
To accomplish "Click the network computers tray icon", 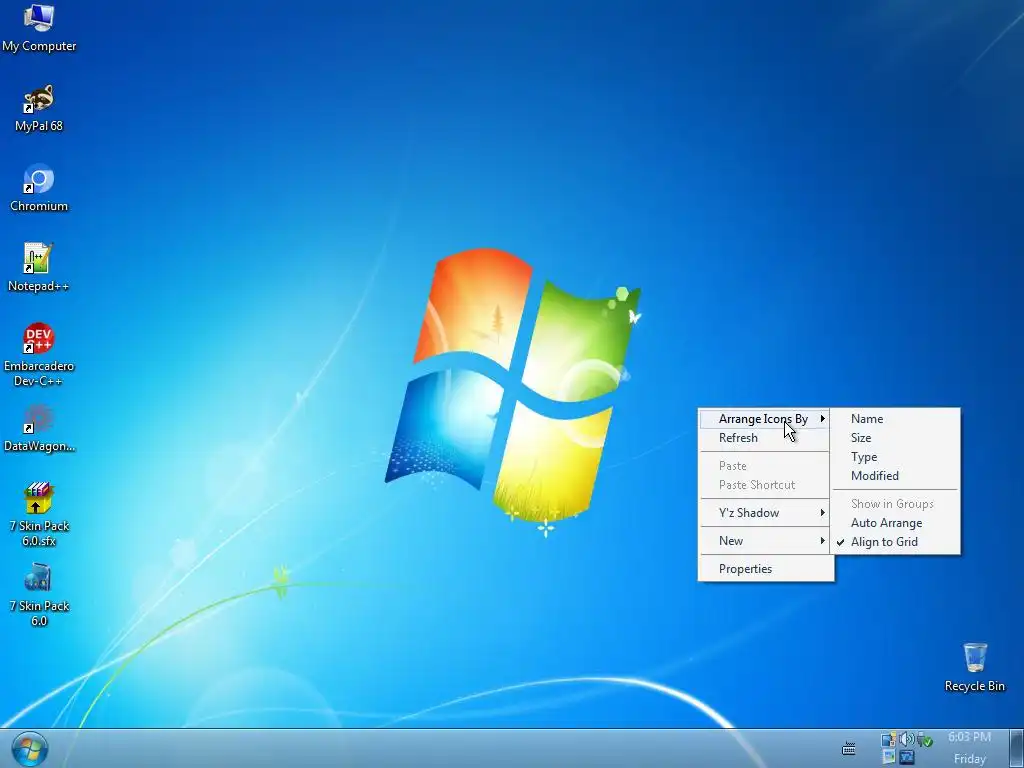I will (888, 740).
